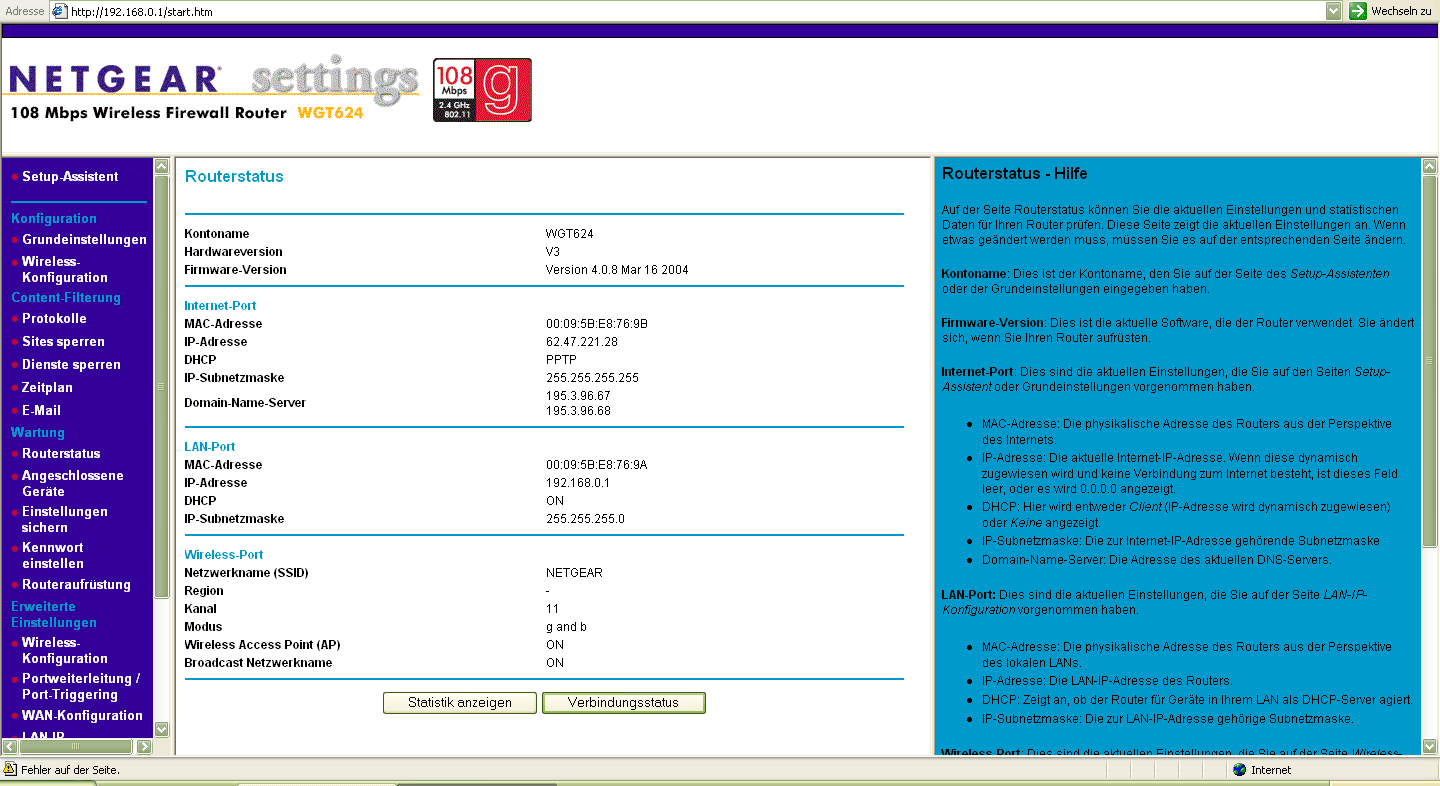
Task: Open Kennwort einstellen entry
Action: click(x=53, y=555)
